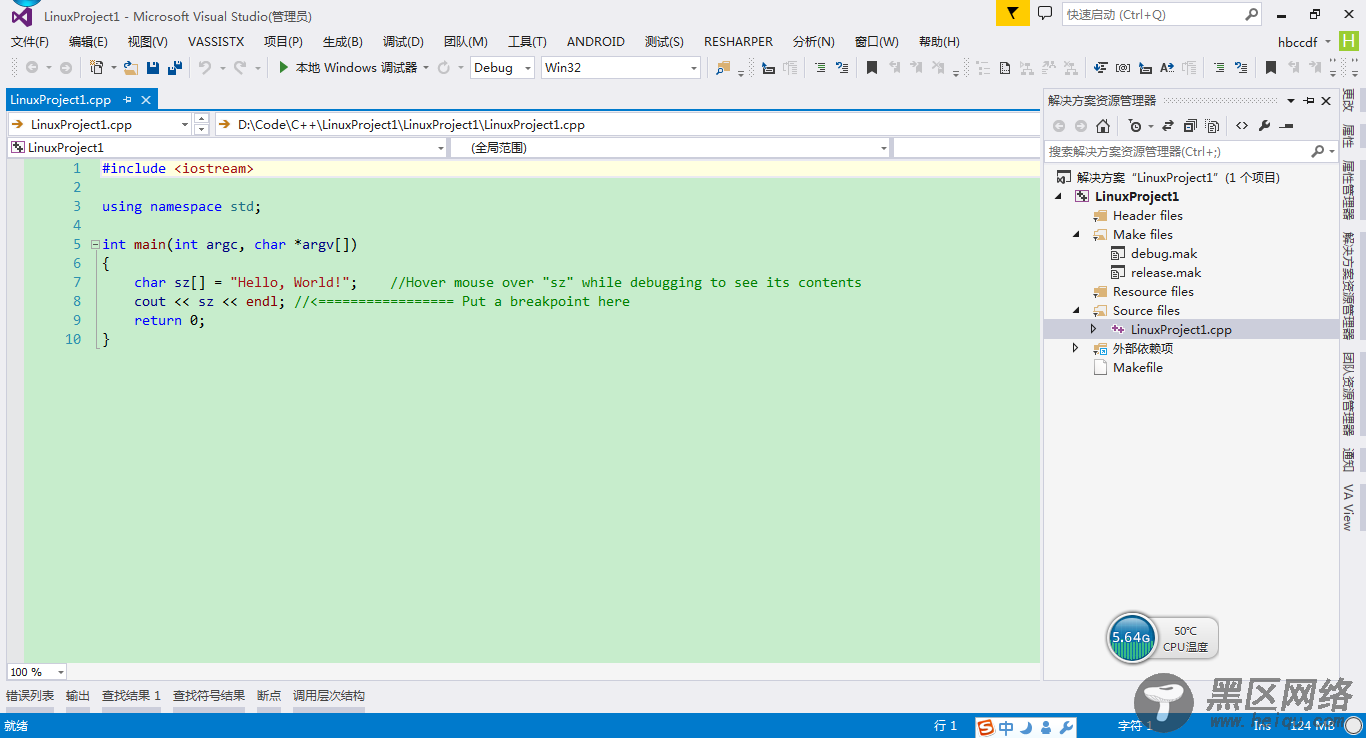Click the Sogou input method S icon
Image resolution: width=1366 pixels, height=738 pixels.
(986, 727)
